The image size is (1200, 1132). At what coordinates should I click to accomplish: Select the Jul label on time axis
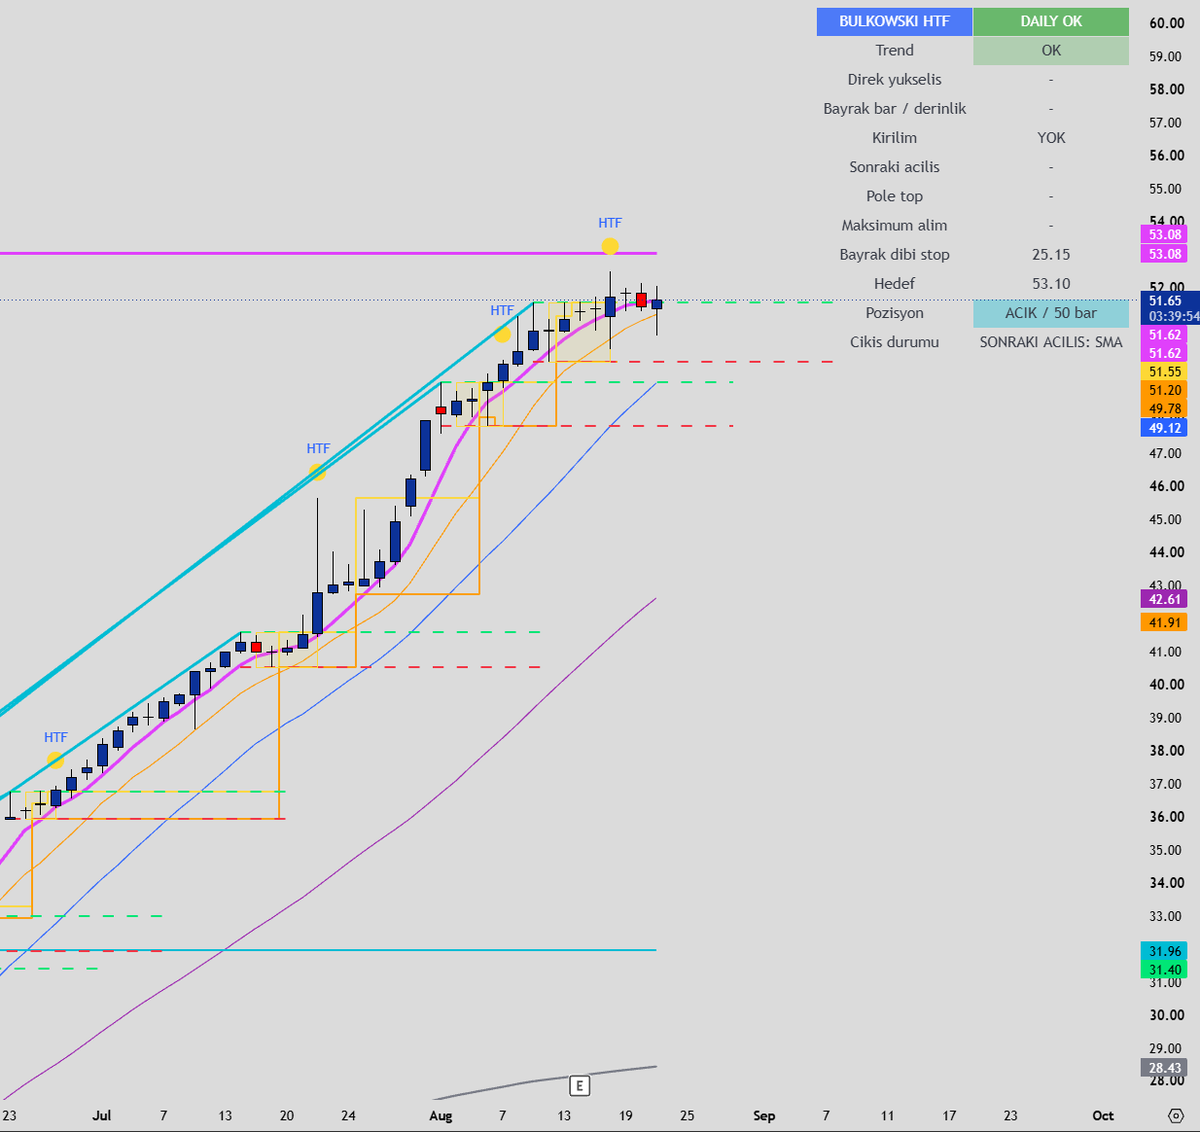[x=101, y=1115]
